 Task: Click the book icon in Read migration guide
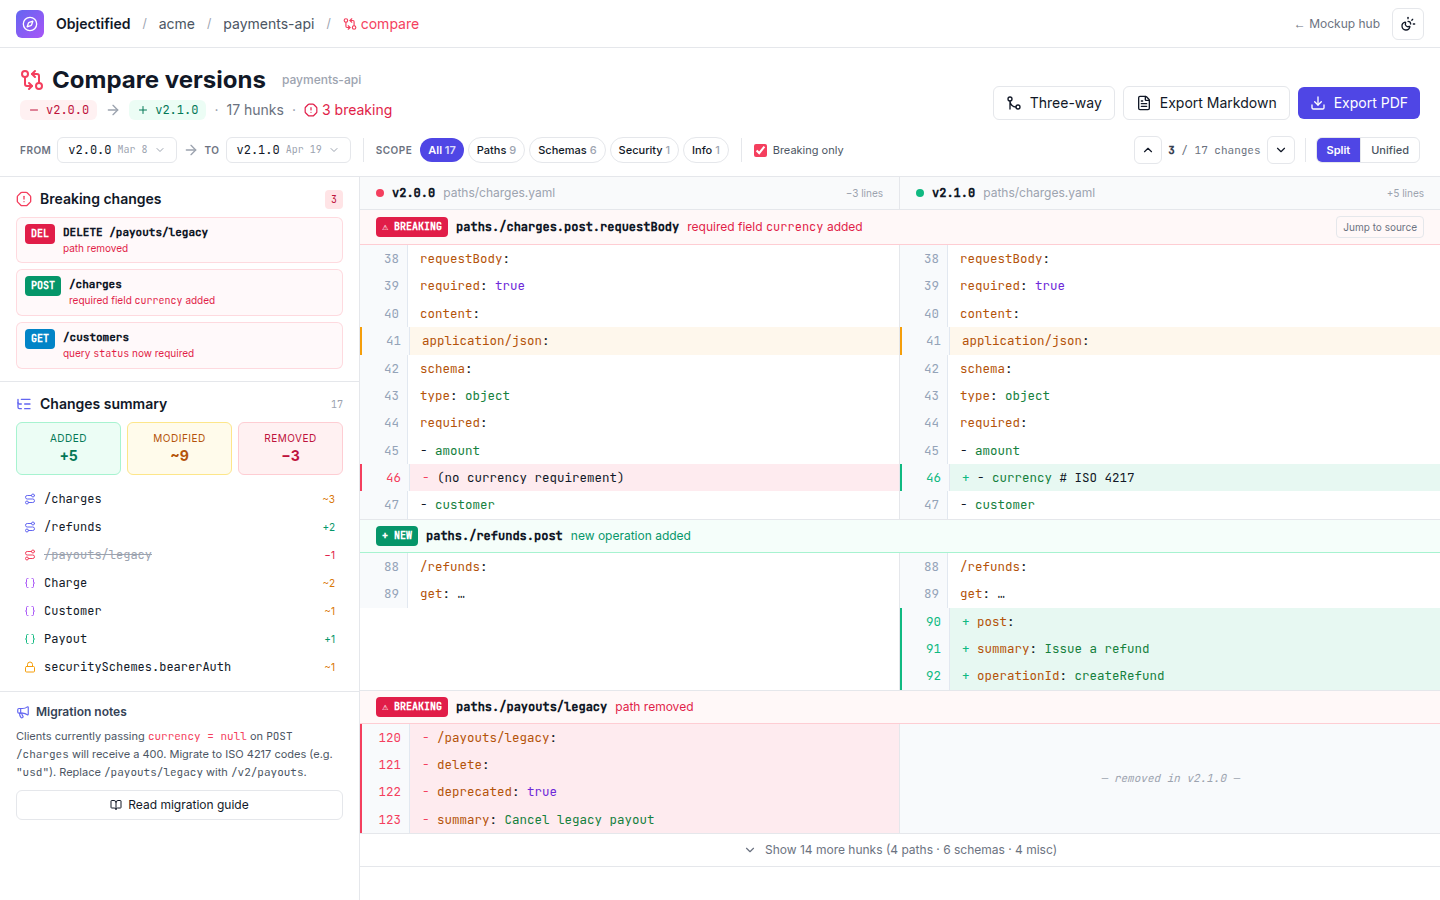pyautogui.click(x=116, y=805)
